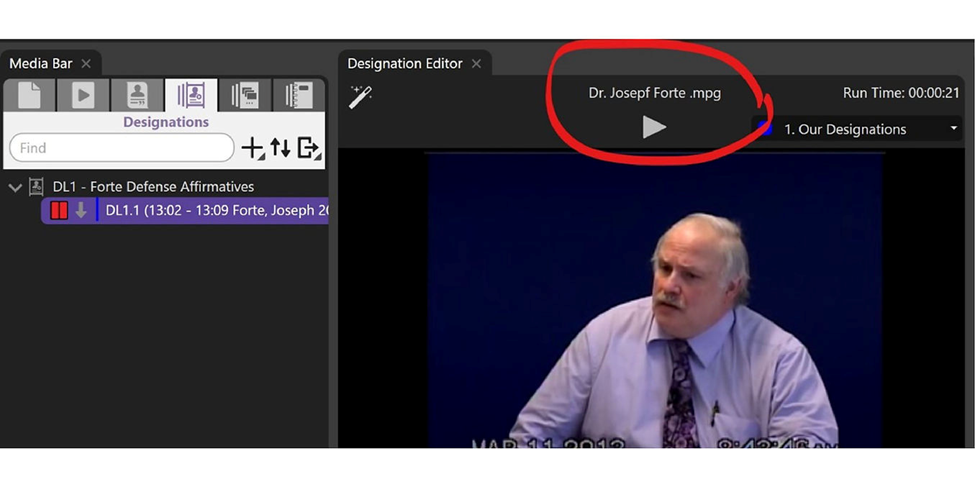Click the red double-bar icon on DL1.1
975x487 pixels.
(59, 210)
